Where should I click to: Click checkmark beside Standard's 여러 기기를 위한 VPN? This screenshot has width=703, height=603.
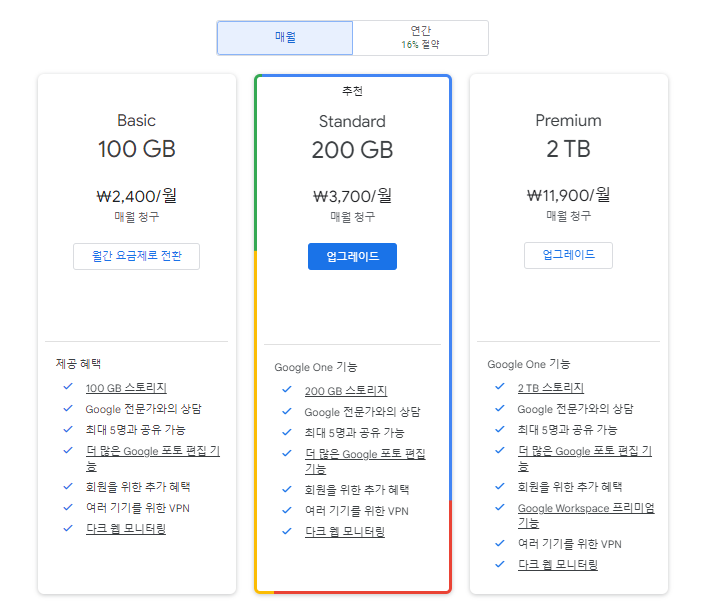click(x=287, y=511)
